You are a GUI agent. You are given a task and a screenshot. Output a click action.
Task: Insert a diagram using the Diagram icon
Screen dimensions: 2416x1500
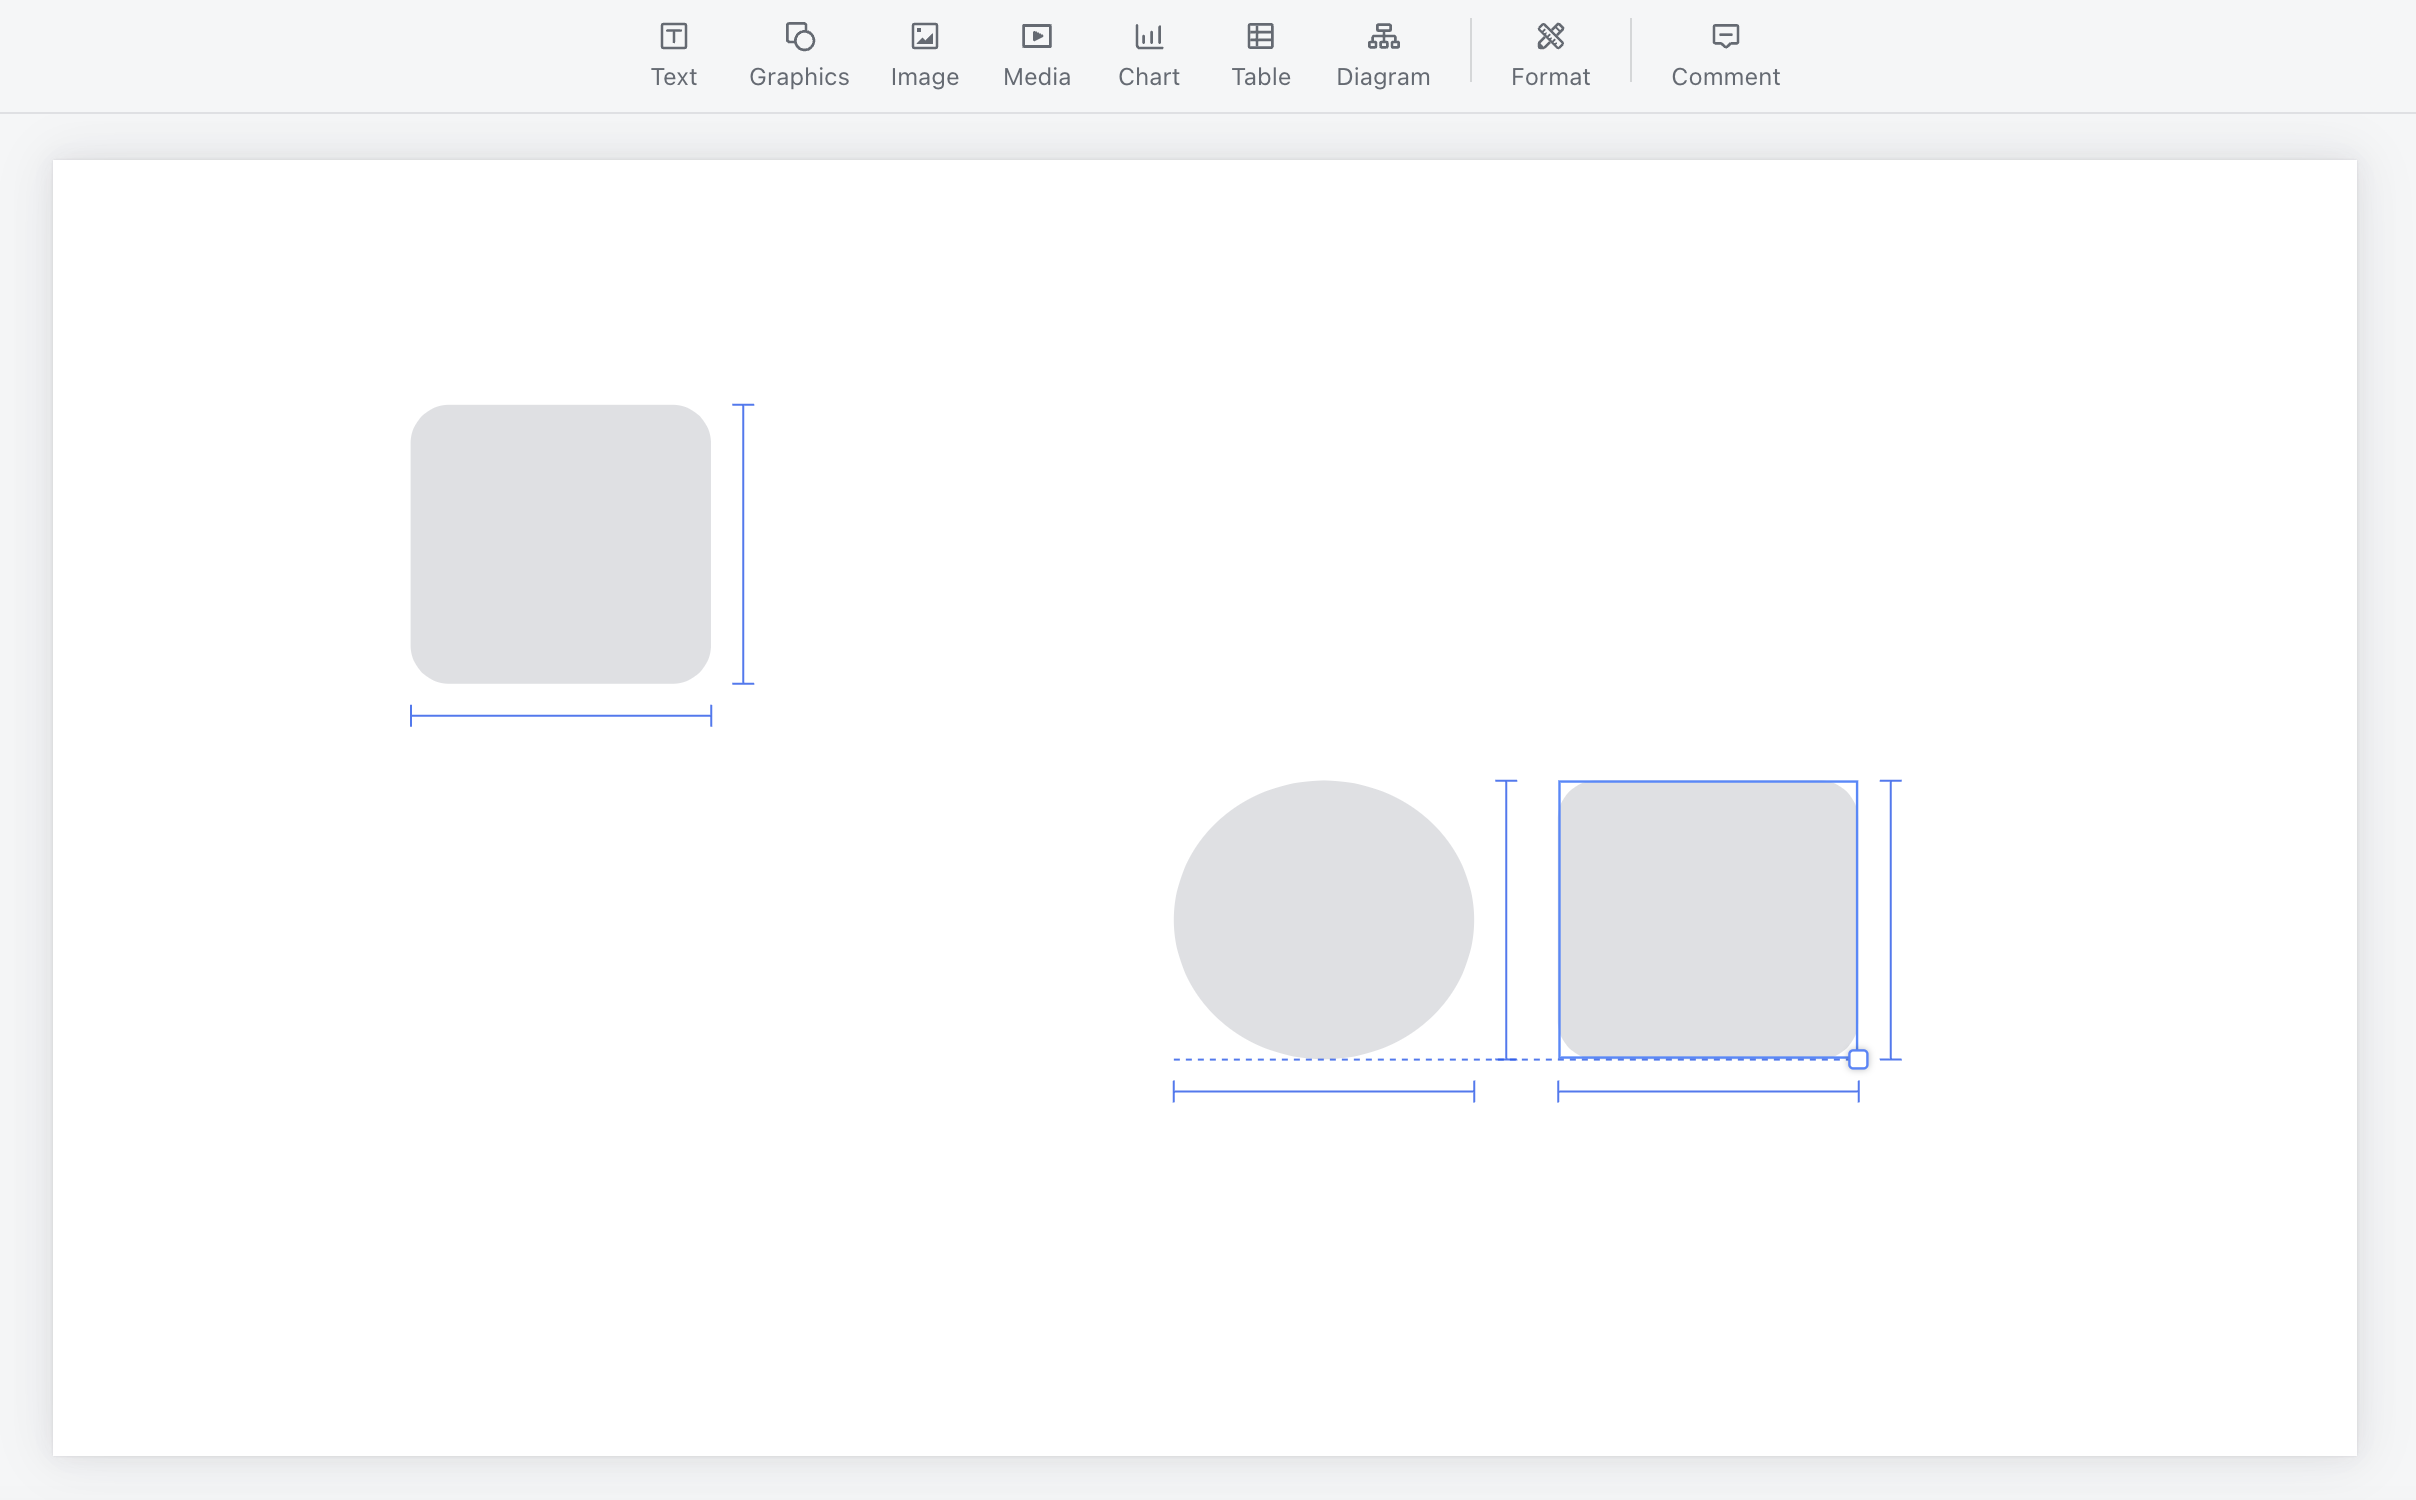click(x=1382, y=37)
